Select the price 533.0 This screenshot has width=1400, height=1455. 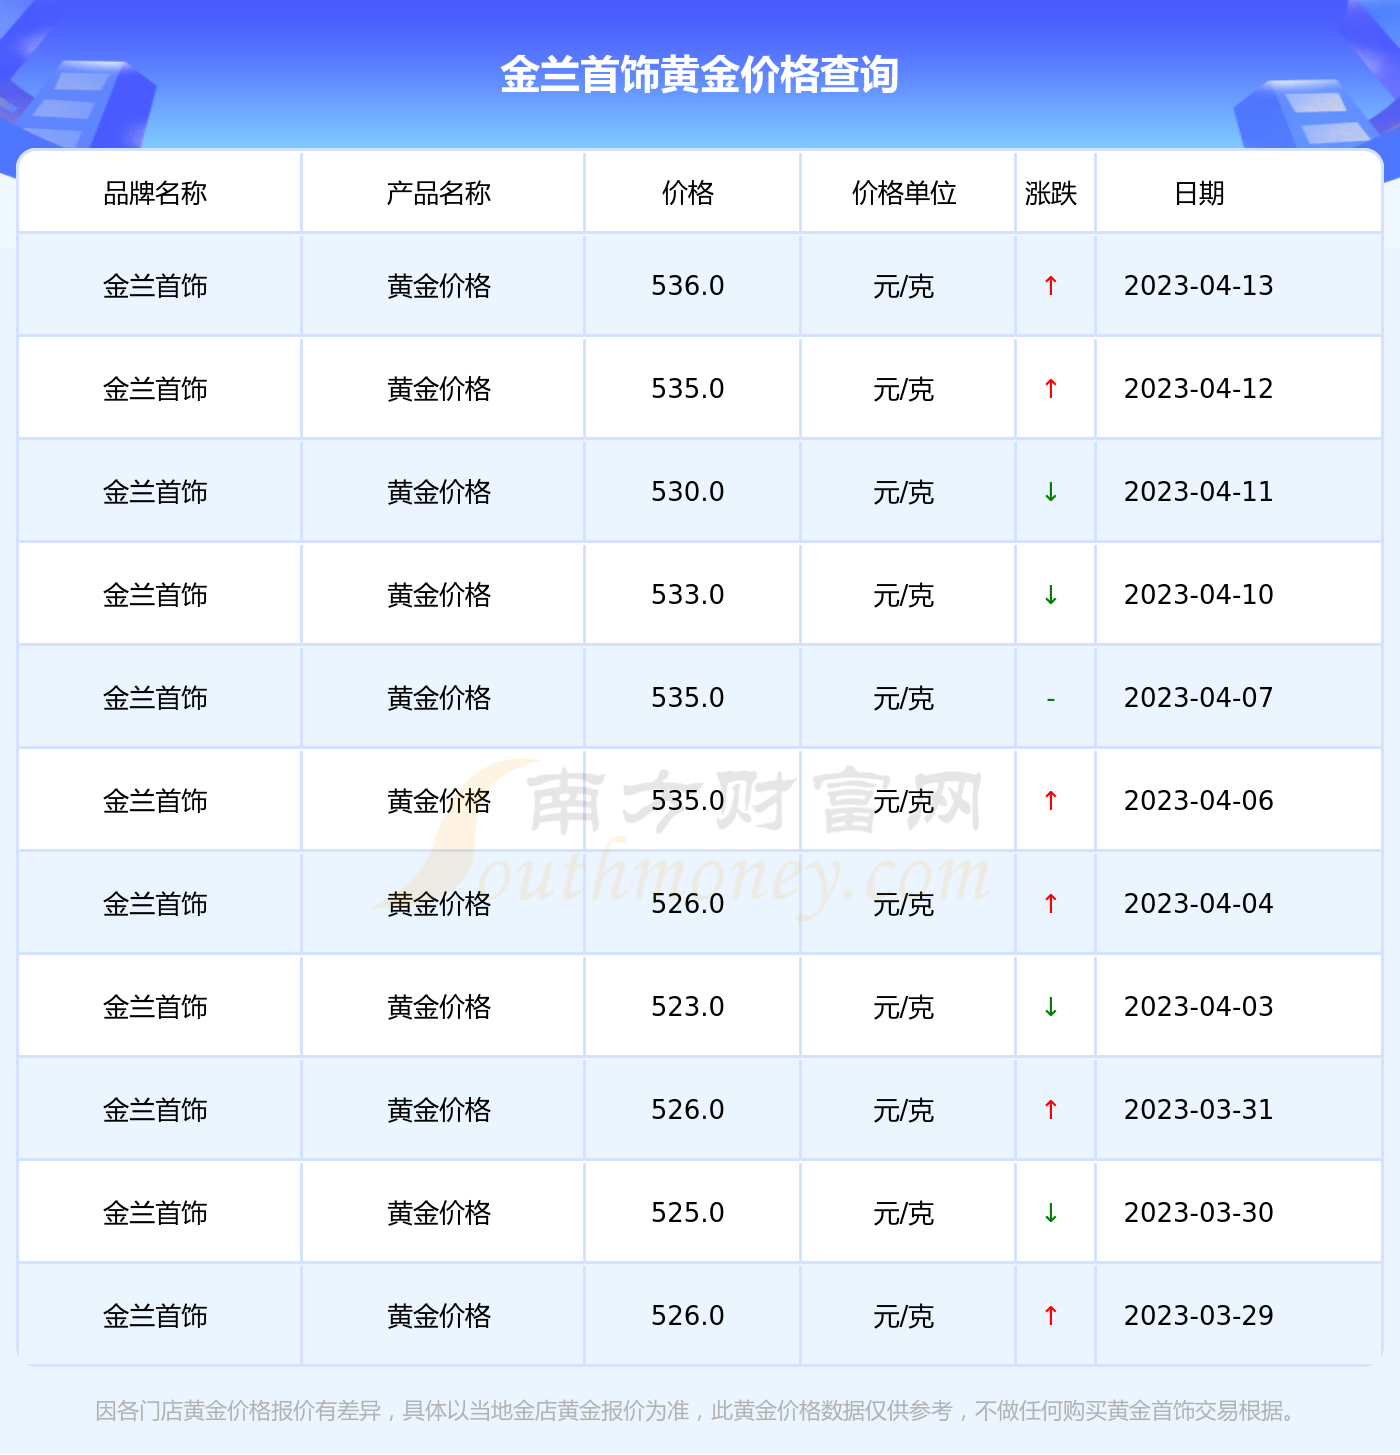tap(688, 595)
